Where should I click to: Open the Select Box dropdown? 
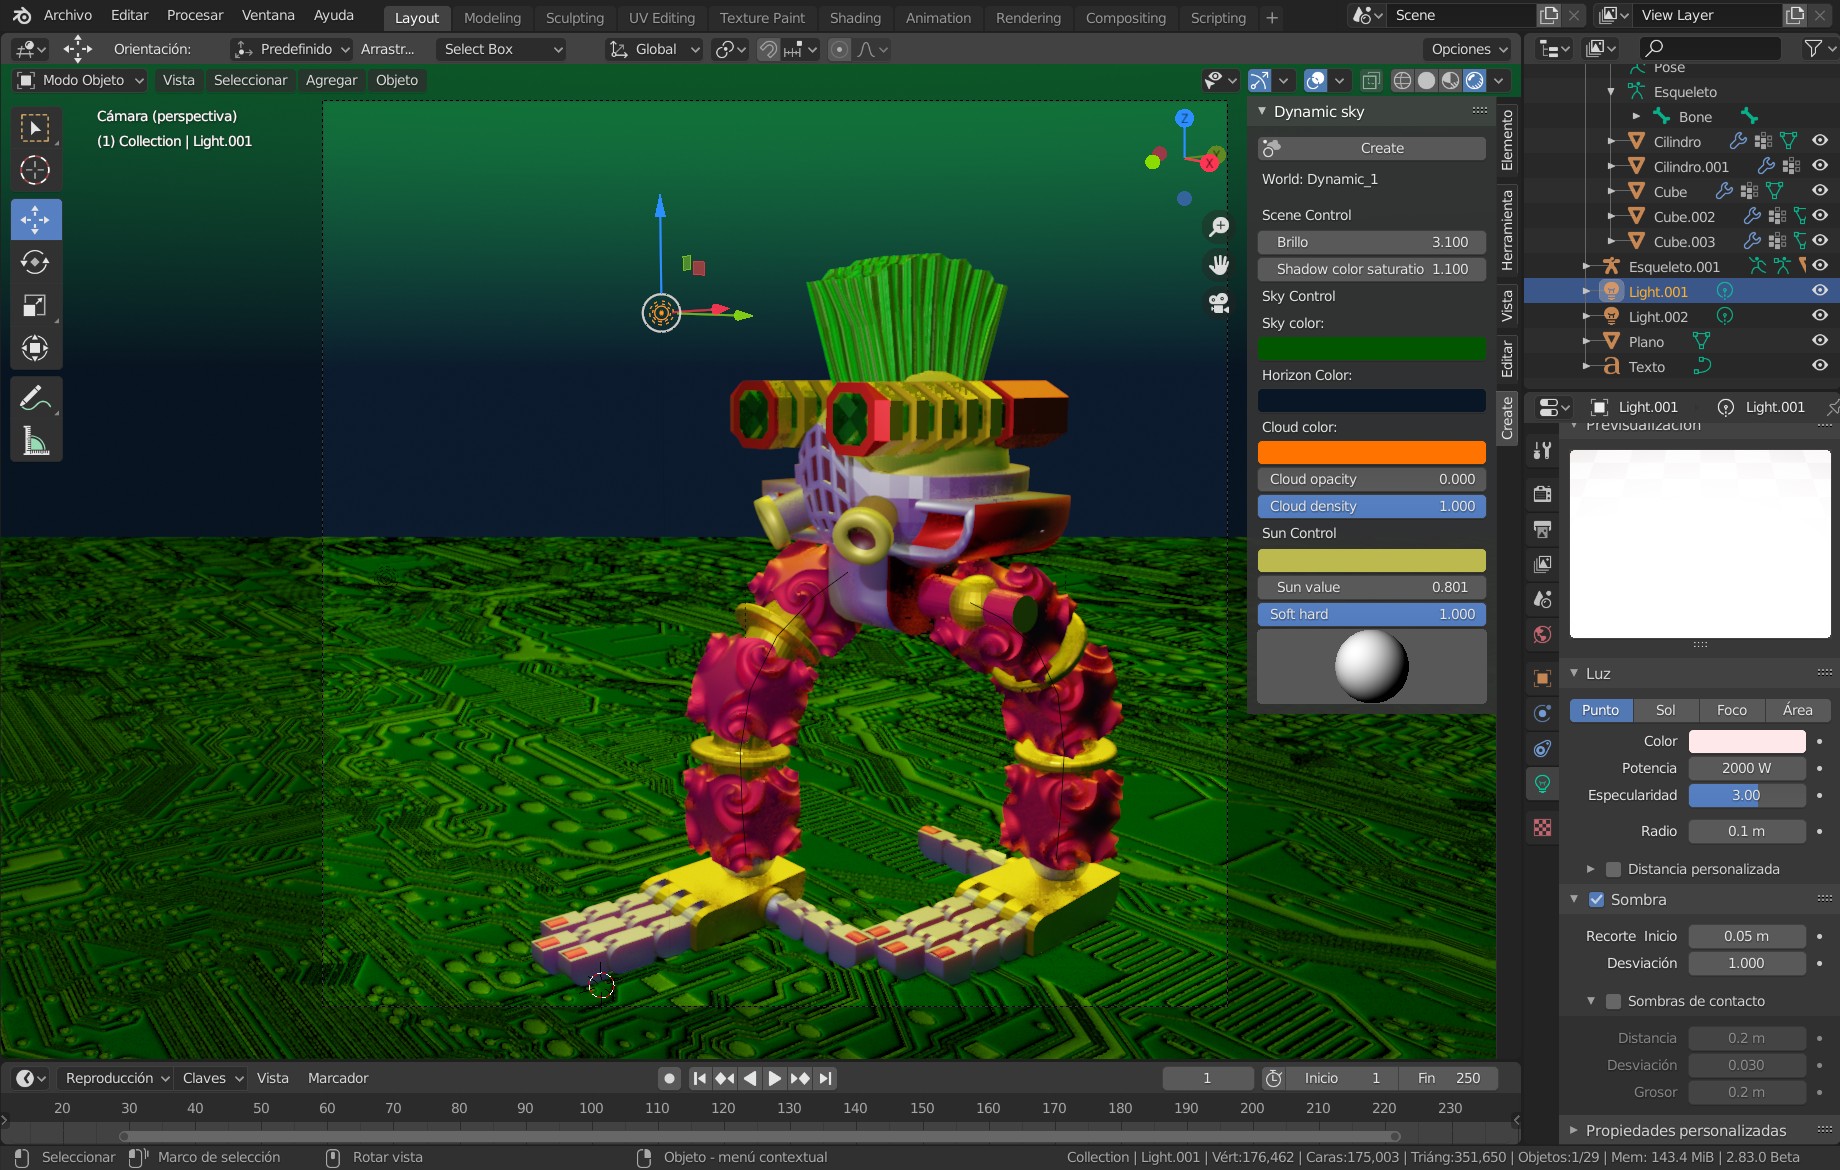(502, 49)
